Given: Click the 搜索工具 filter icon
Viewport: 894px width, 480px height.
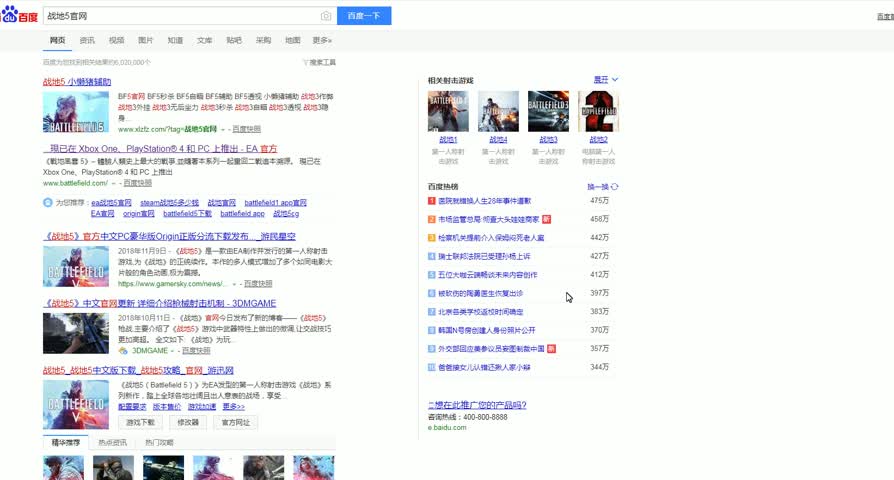Looking at the screenshot, I should click(x=305, y=62).
